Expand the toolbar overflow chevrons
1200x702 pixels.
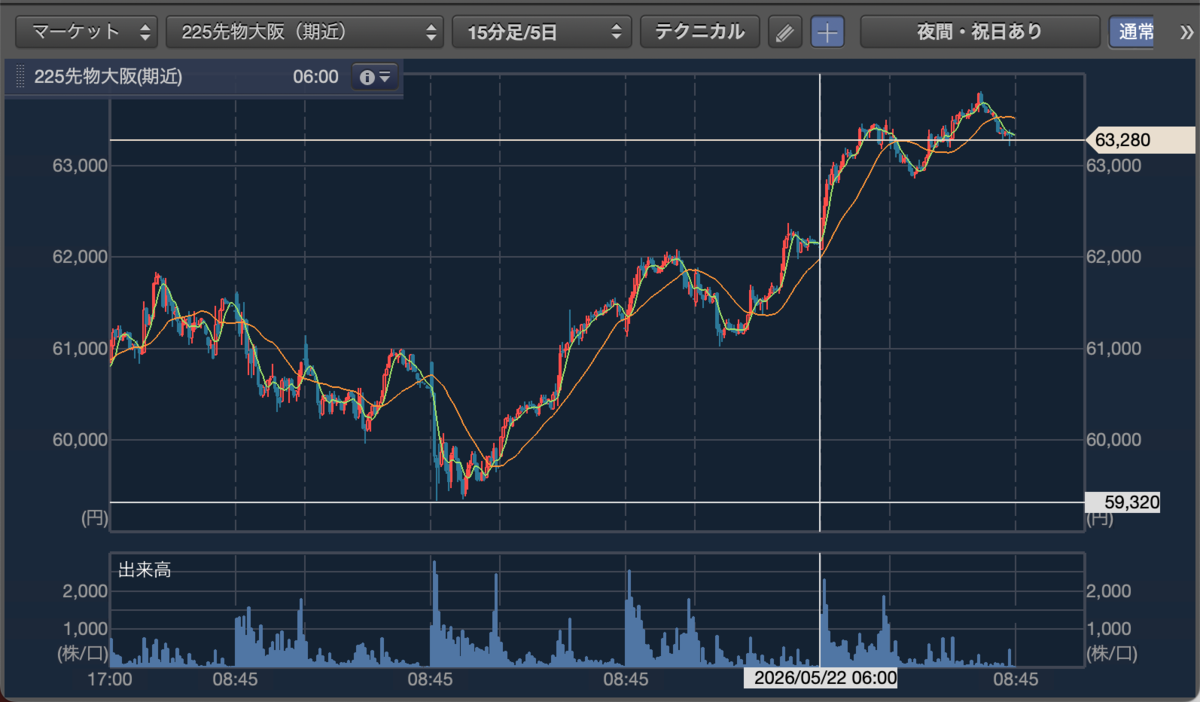tap(1182, 32)
